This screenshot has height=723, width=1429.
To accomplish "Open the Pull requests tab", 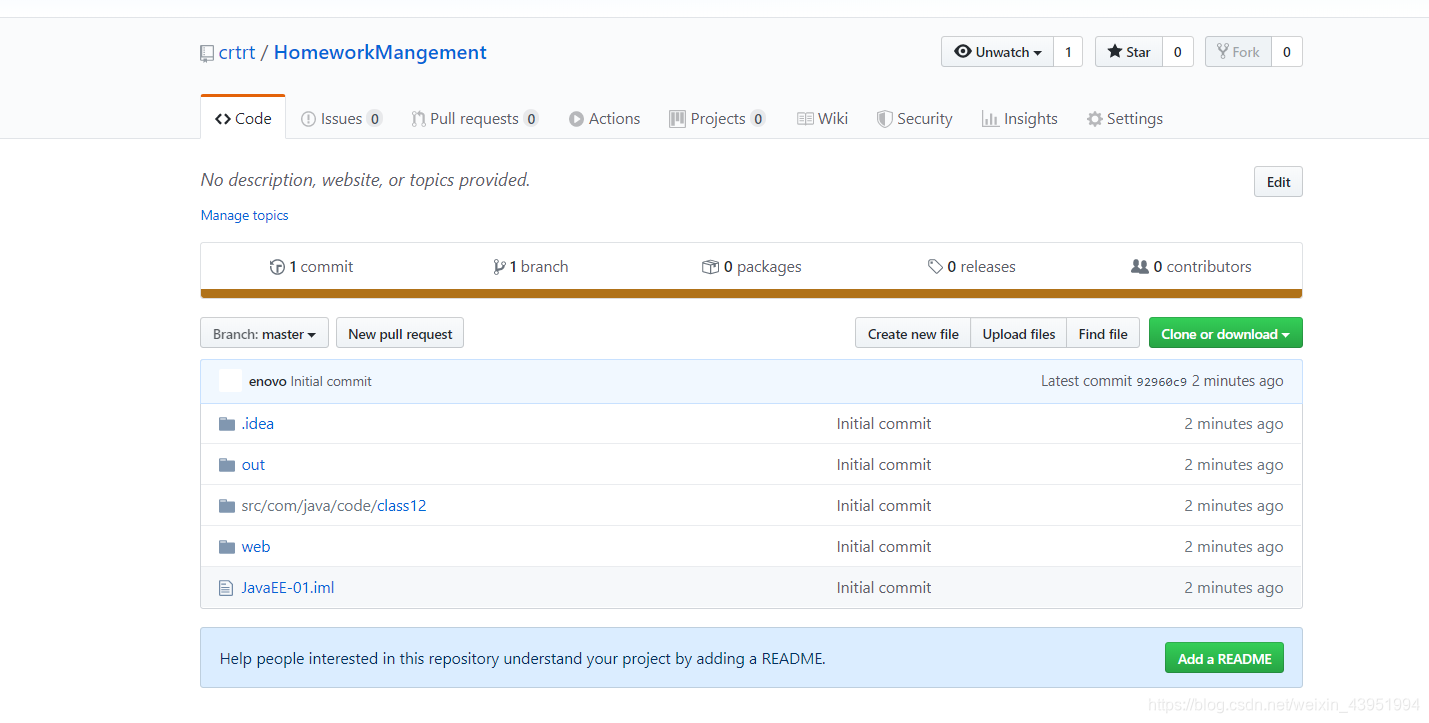I will [x=475, y=118].
